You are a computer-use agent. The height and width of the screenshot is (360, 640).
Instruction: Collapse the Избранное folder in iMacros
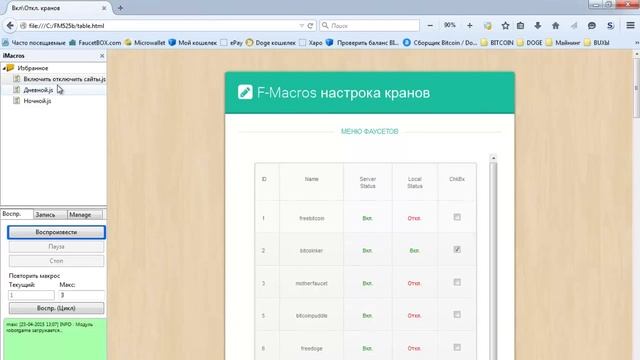4,68
